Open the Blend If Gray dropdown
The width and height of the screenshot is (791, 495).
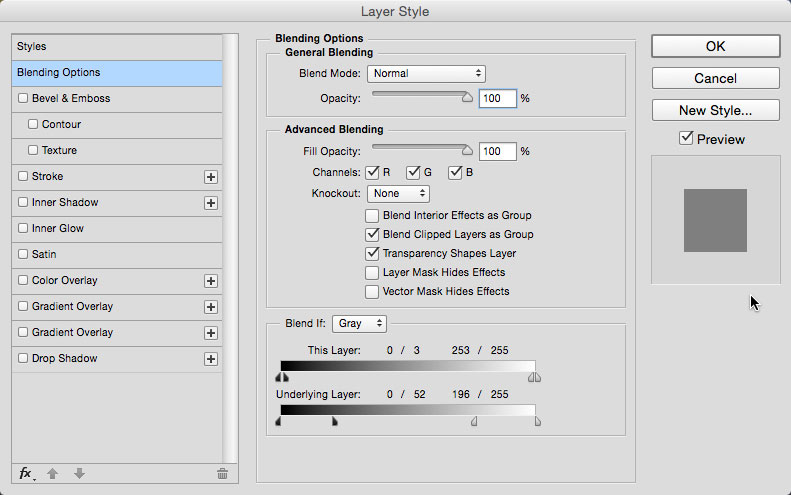pyautogui.click(x=359, y=323)
